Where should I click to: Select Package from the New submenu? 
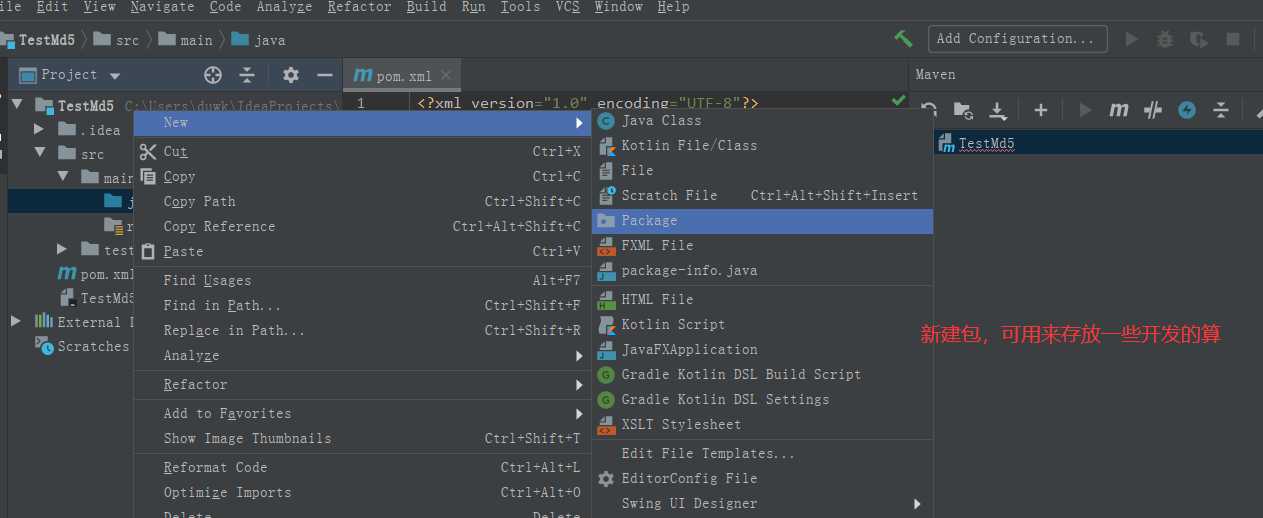(649, 220)
